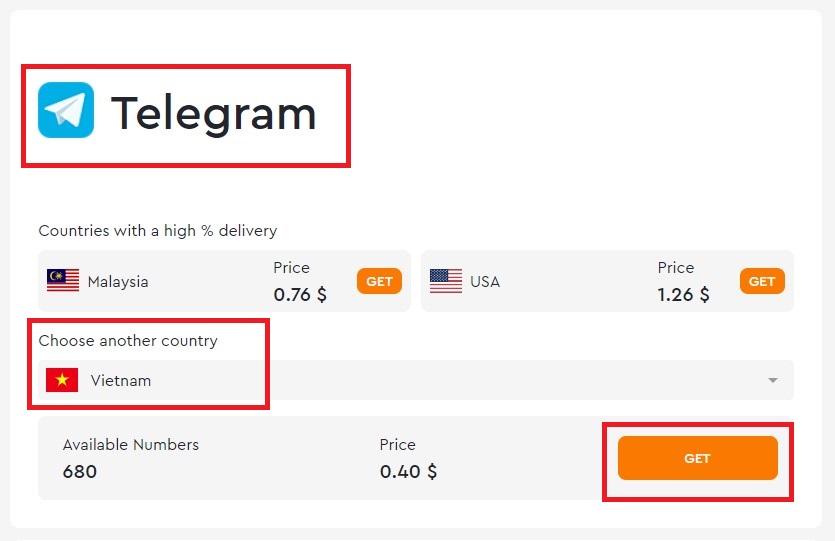Click the Malaysia price 0.76 $
The image size is (835, 541).
(x=300, y=294)
